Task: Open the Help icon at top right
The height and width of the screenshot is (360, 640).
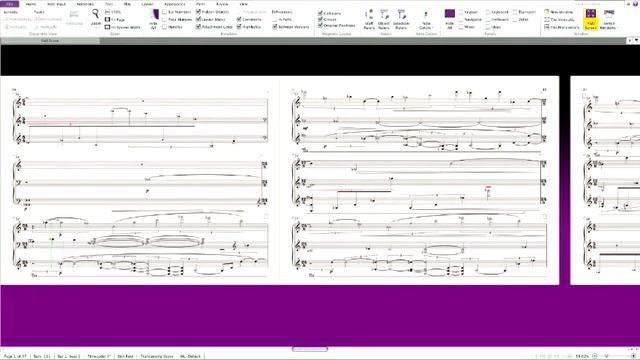Action: 635,4
